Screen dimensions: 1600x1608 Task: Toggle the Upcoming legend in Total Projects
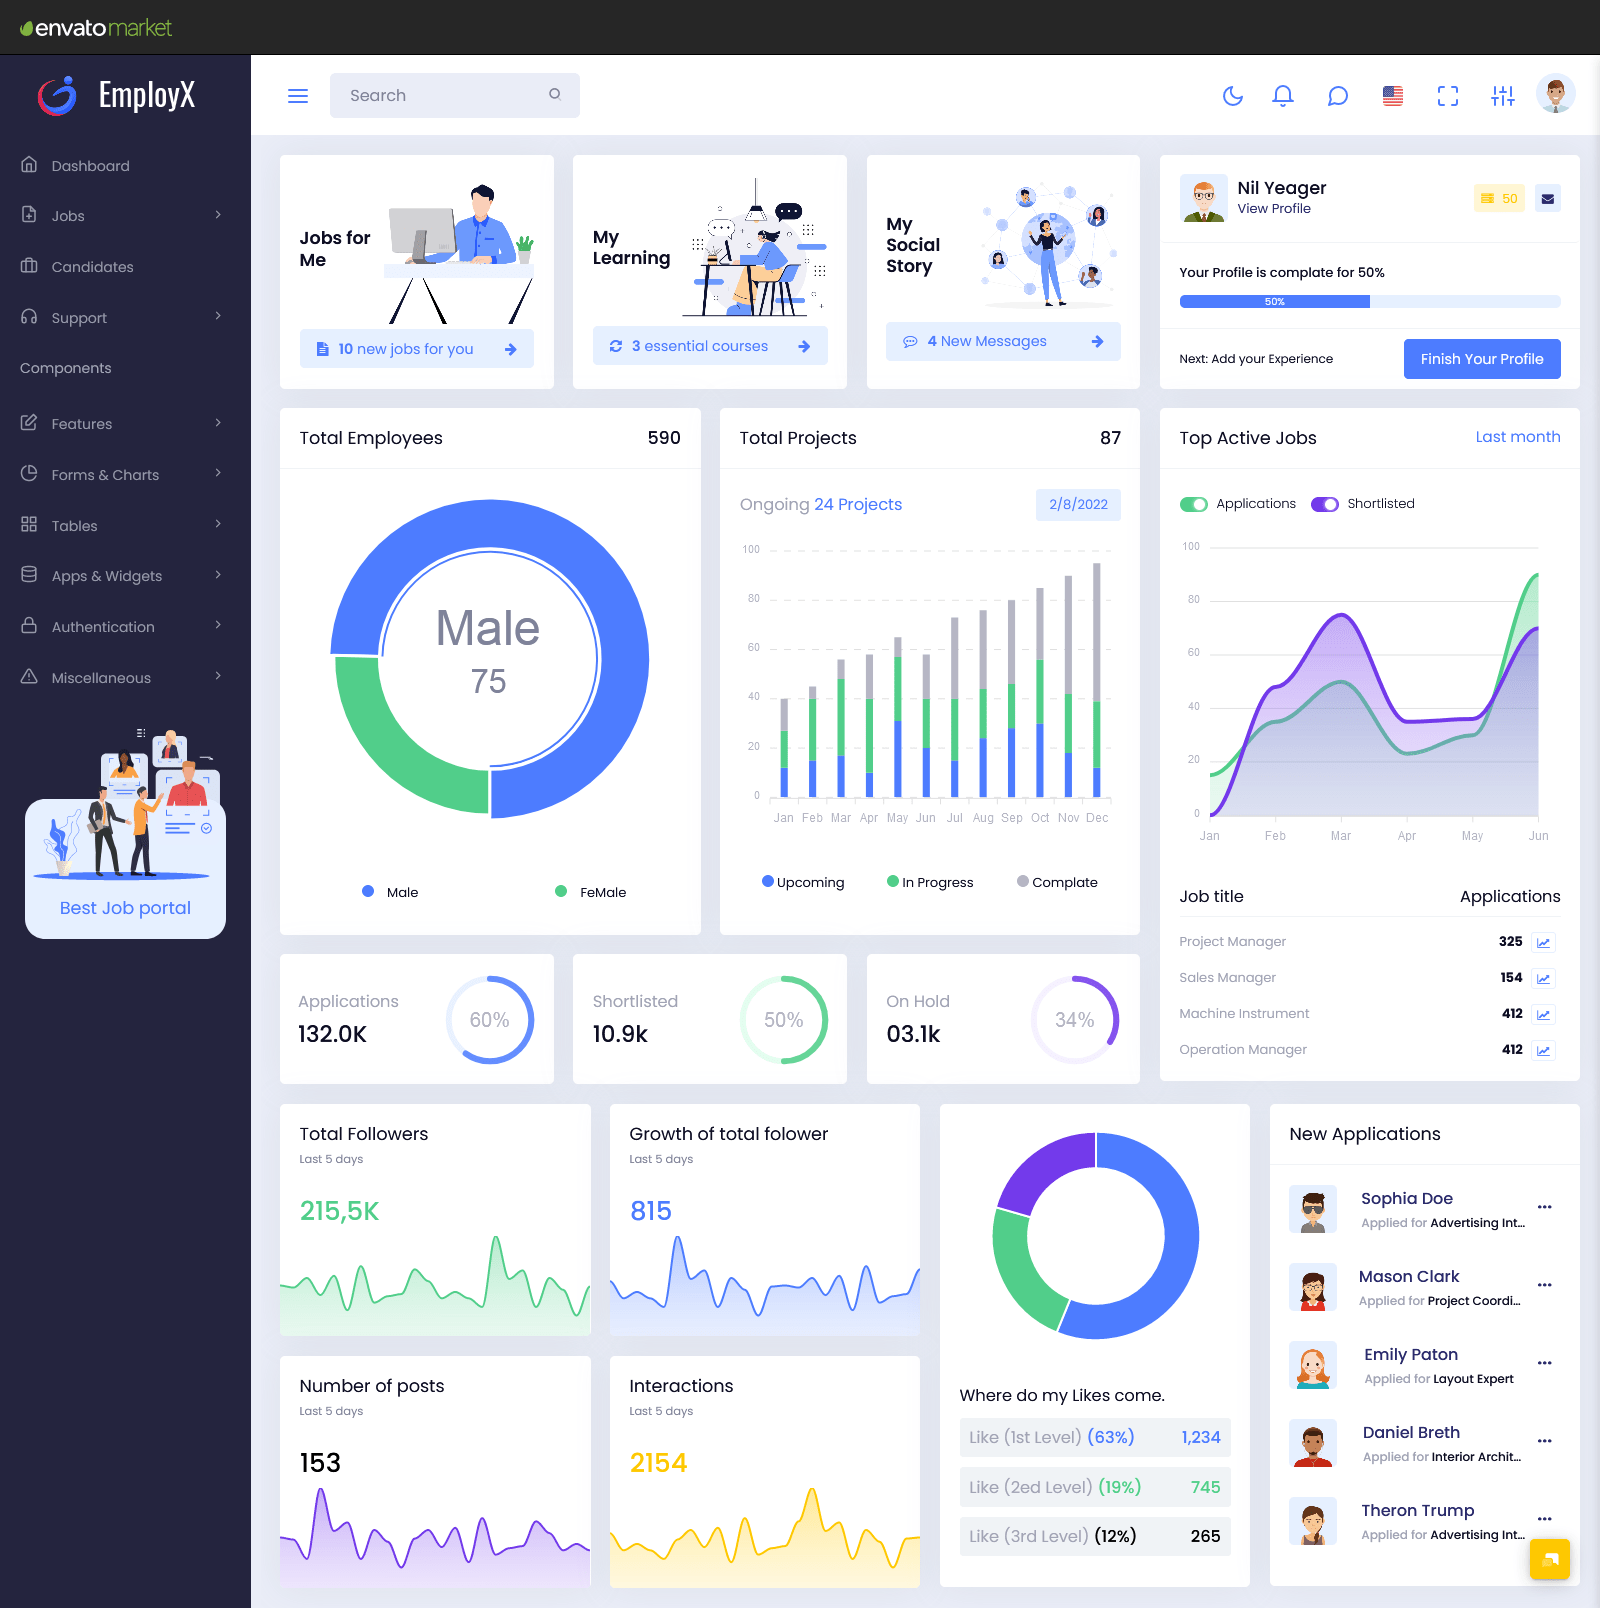tap(805, 882)
